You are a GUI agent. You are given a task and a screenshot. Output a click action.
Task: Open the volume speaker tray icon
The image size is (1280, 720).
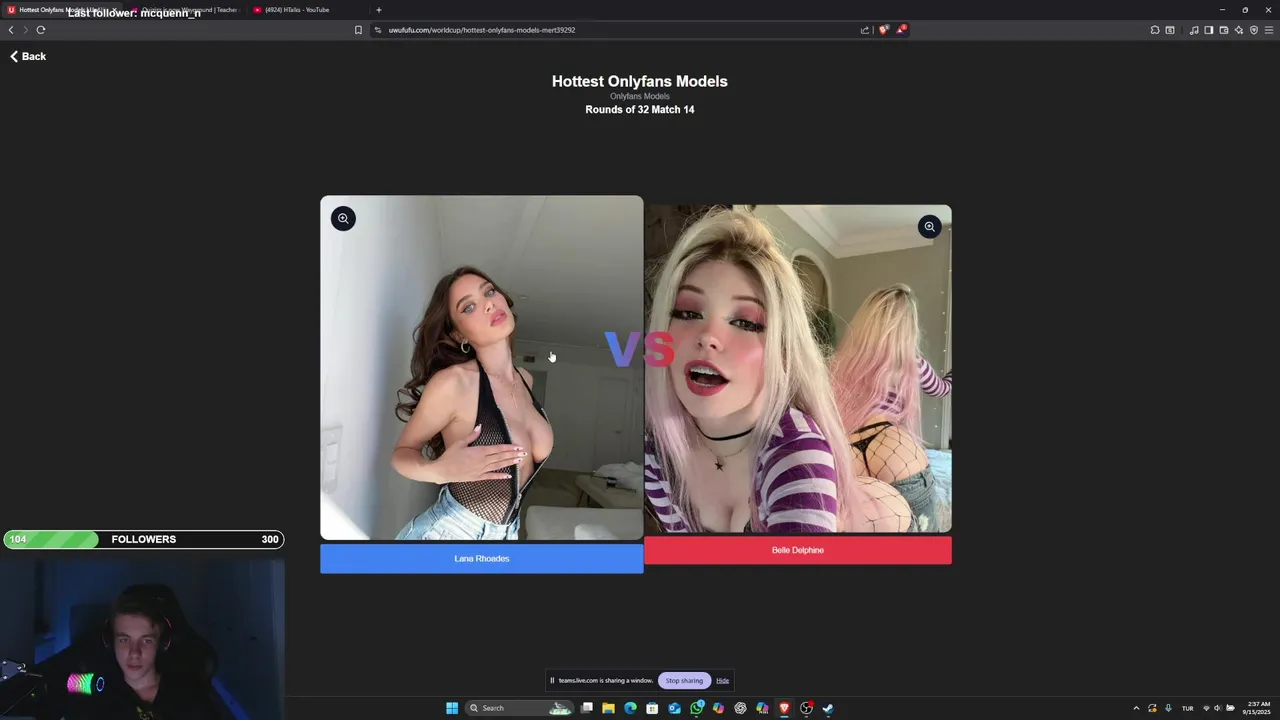[1217, 708]
